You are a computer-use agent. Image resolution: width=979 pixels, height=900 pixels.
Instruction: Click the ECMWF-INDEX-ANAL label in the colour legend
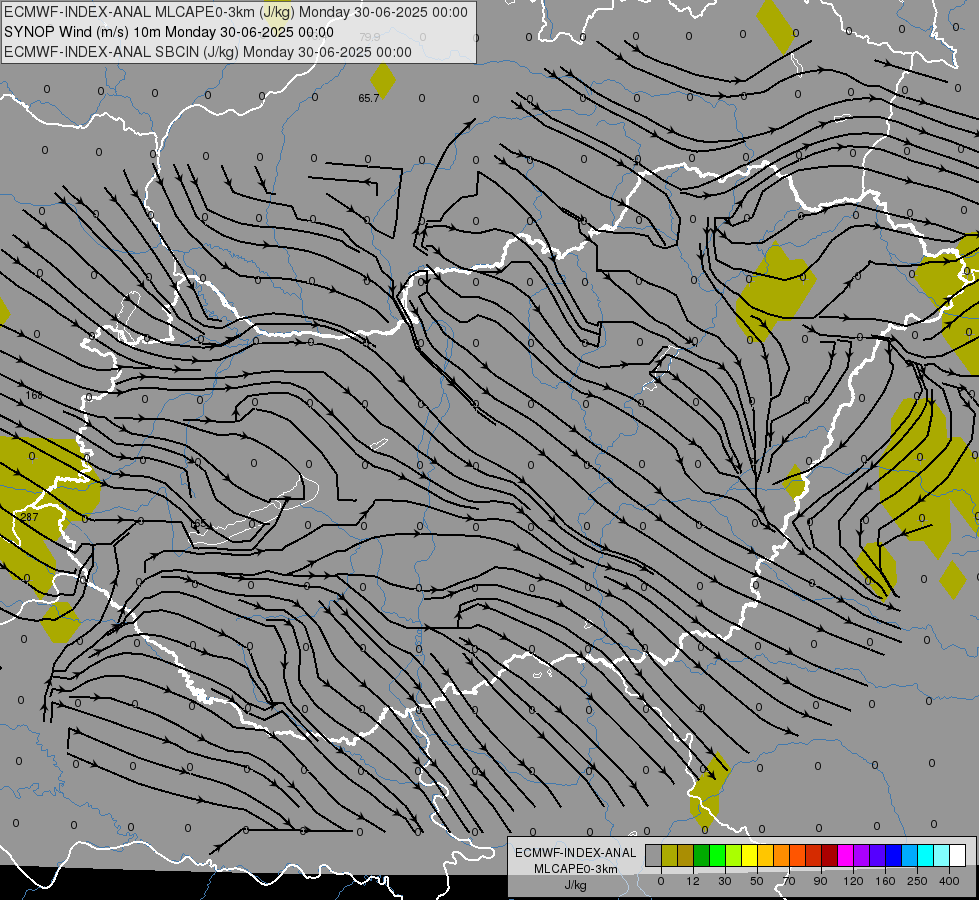click(x=576, y=853)
